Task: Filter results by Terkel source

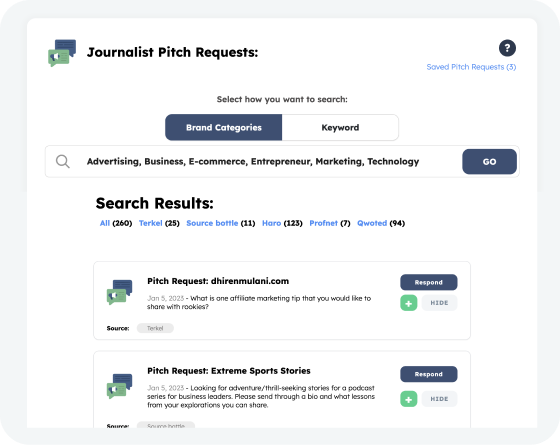Action: pyautogui.click(x=159, y=223)
